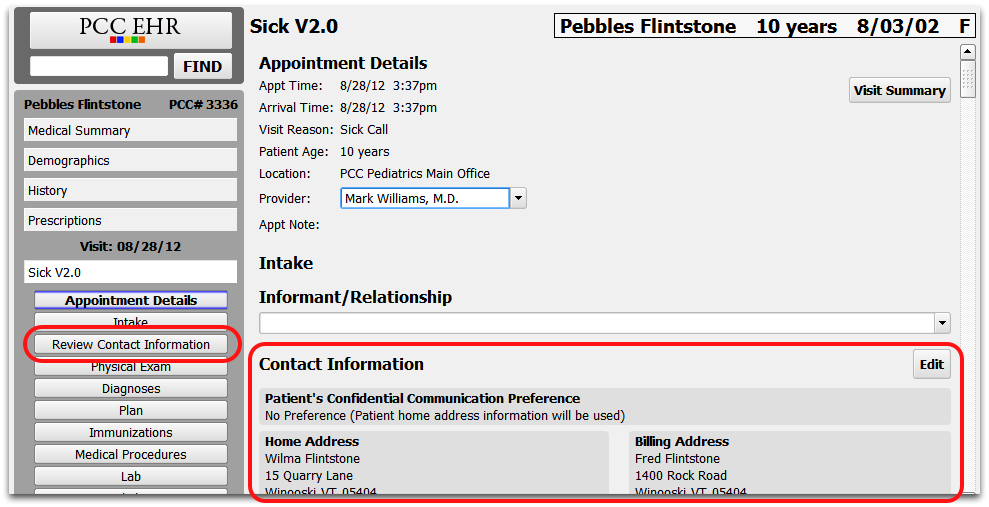Jump to Diagnoses section
Viewport: 989px width, 507px height.
pos(131,388)
